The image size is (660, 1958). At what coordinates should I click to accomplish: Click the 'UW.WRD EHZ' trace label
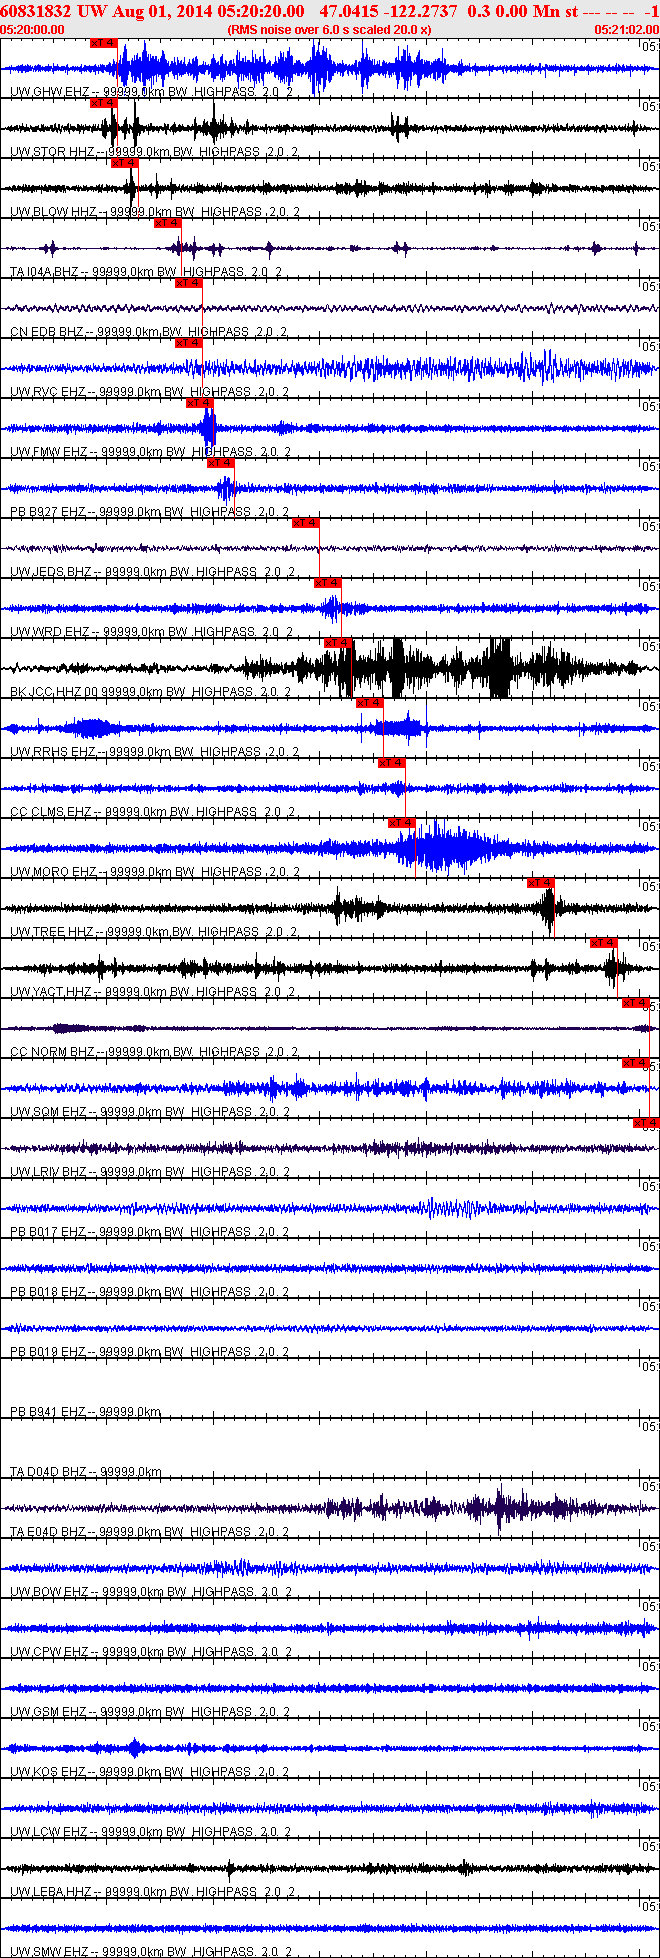[x=49, y=632]
